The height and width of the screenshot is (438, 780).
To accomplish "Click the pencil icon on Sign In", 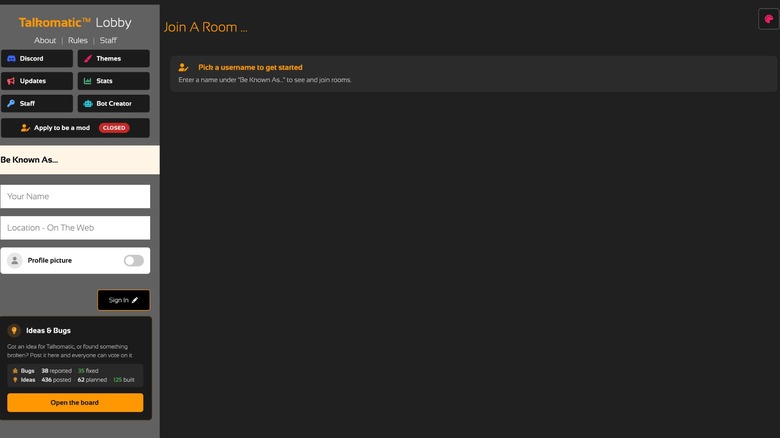I will pyautogui.click(x=135, y=300).
